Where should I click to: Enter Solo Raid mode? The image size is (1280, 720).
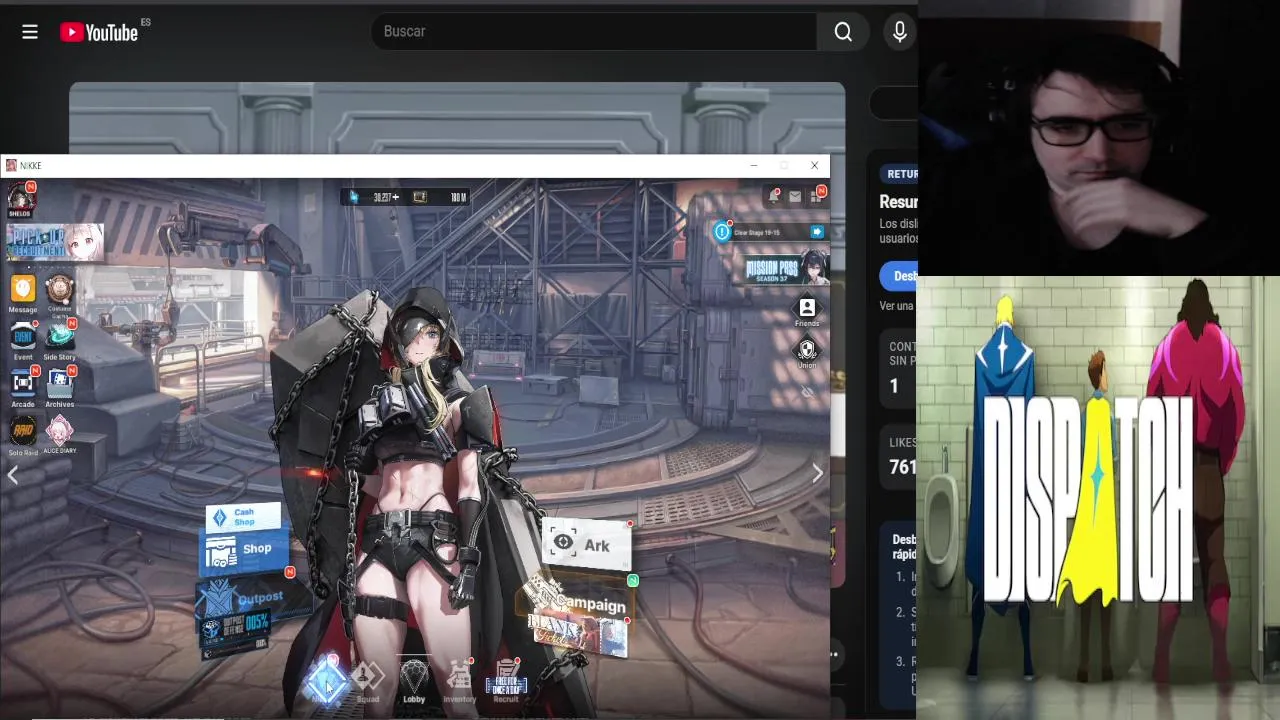coord(23,435)
